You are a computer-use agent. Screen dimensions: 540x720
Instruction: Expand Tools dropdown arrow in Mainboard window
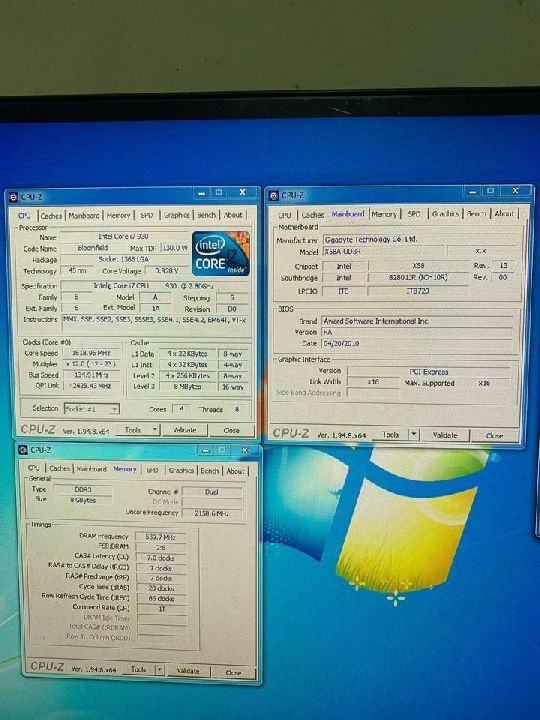pyautogui.click(x=414, y=434)
